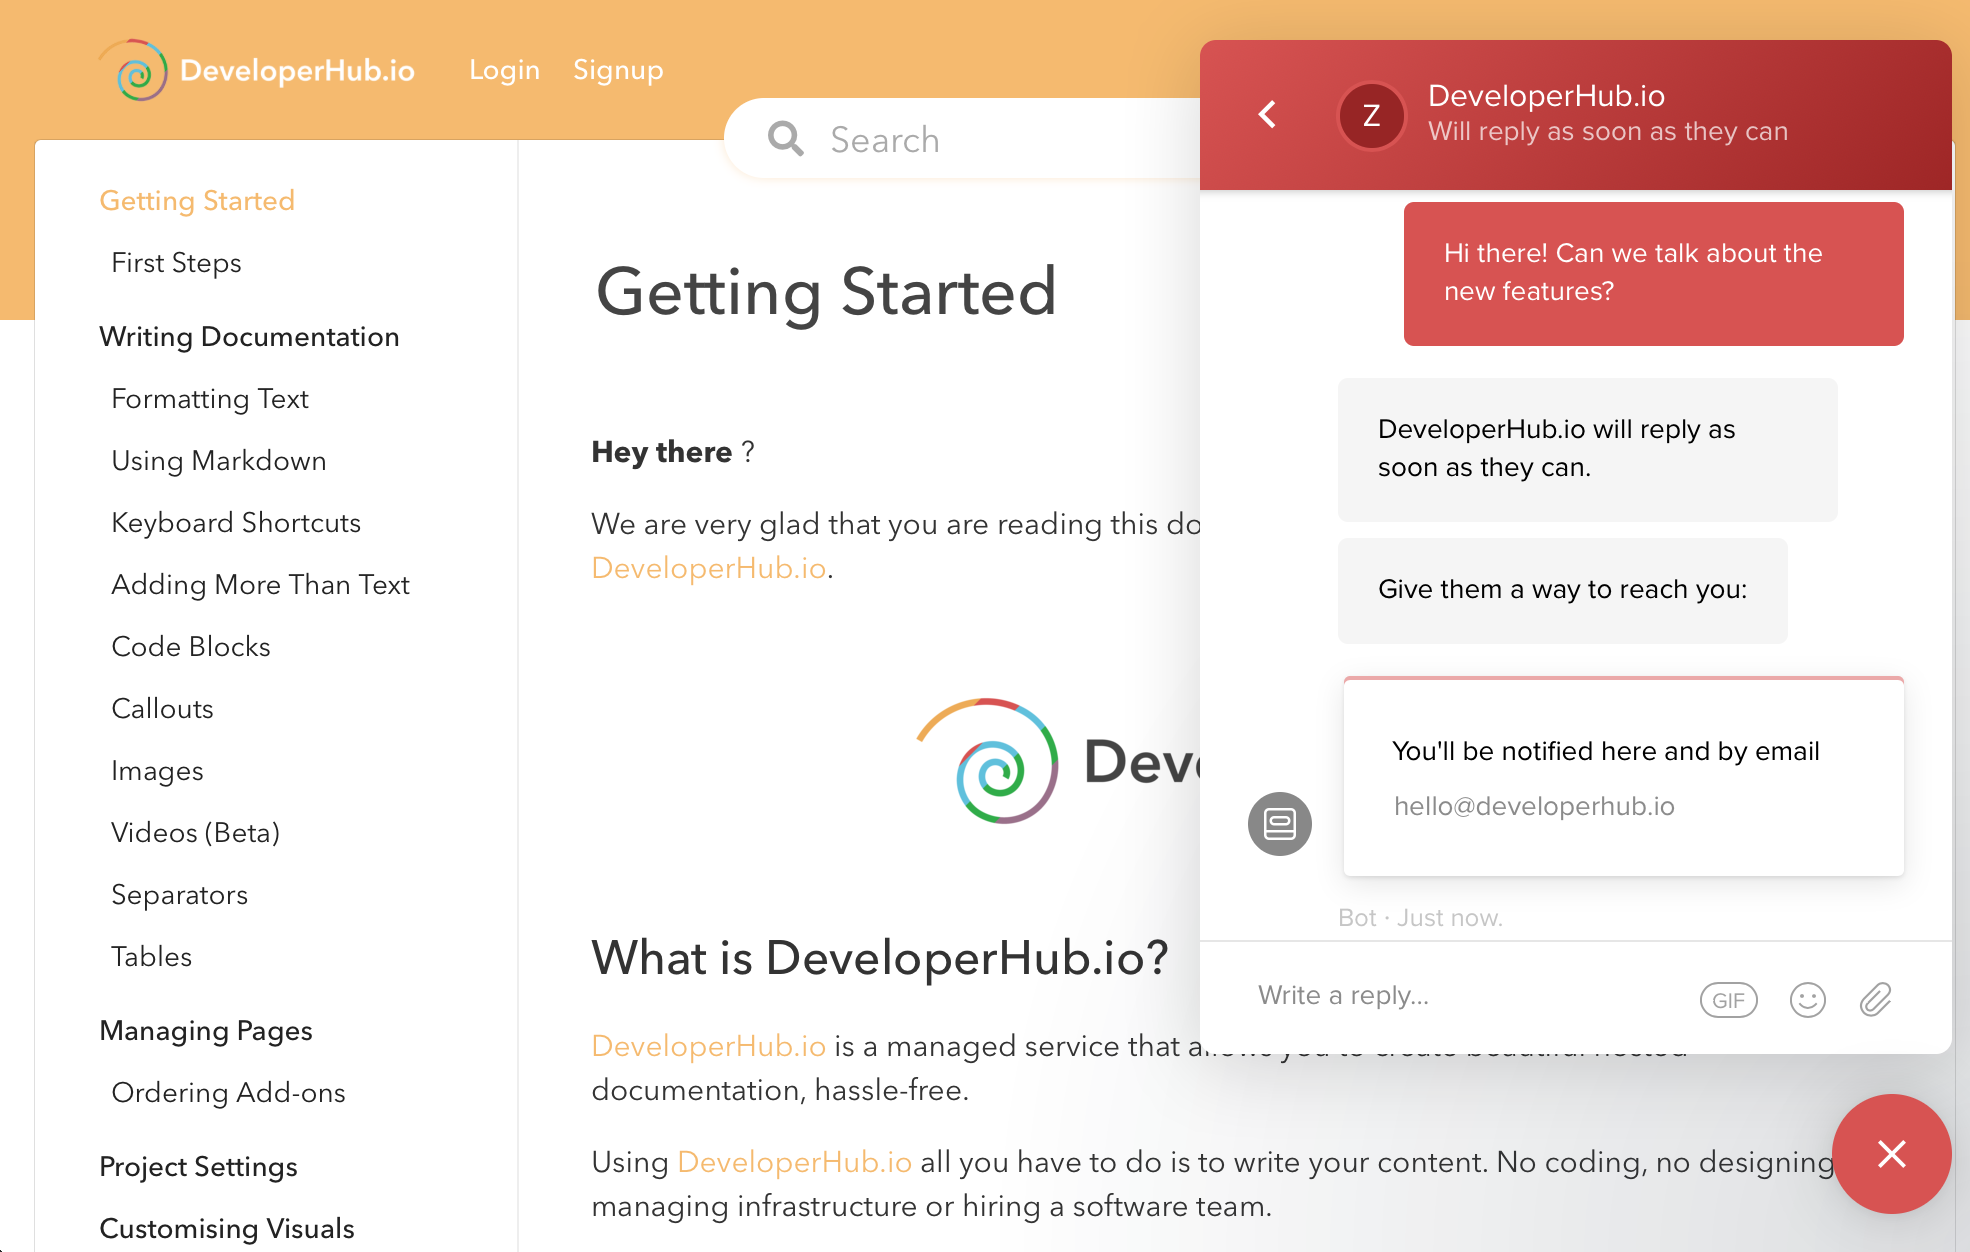Click DeveloperHub.io title in chat header

tap(1546, 96)
